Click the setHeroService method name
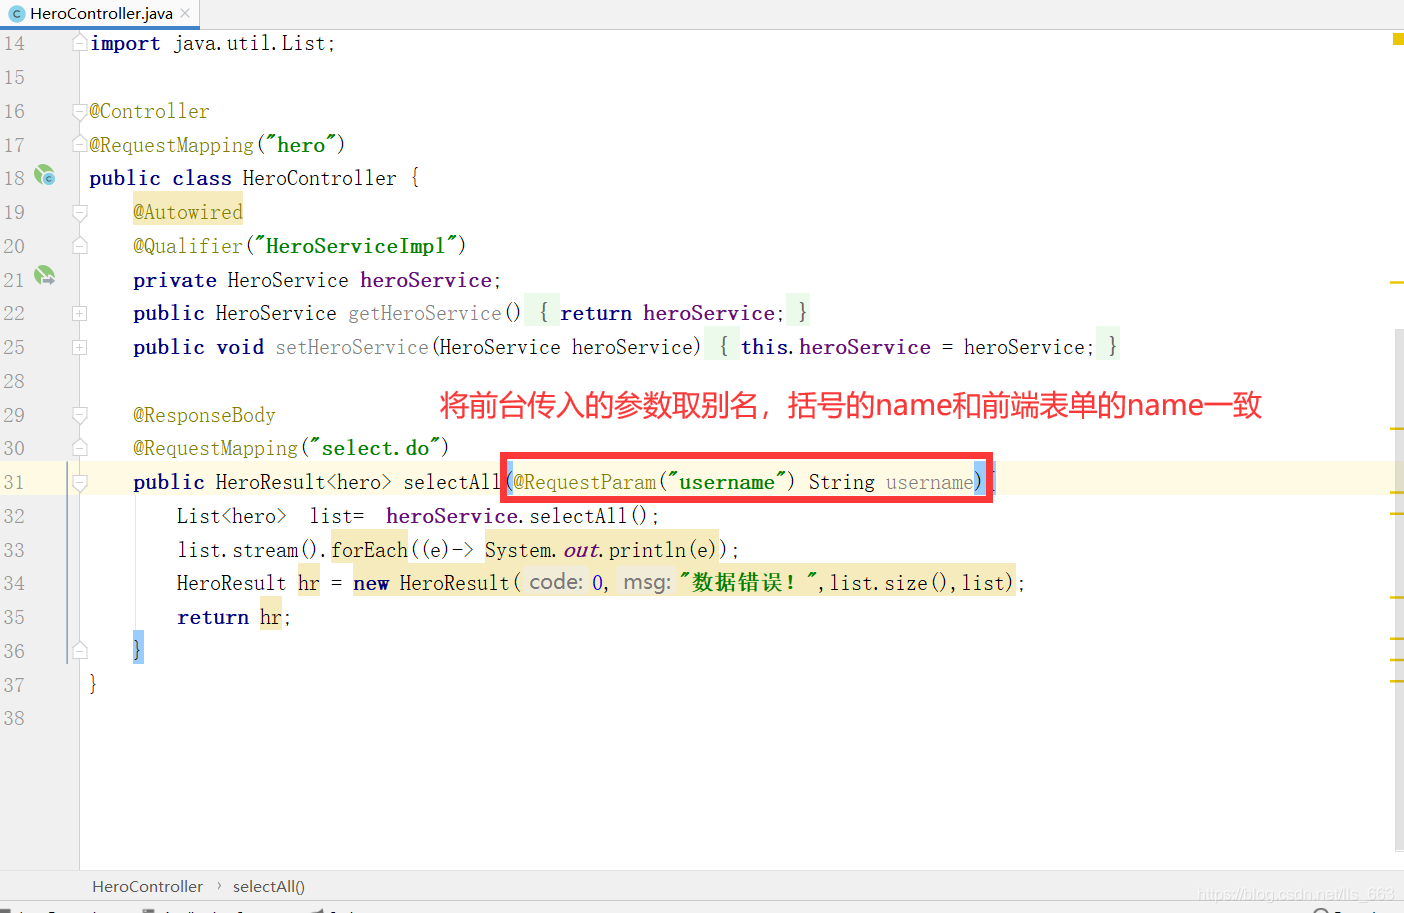1404x913 pixels. pyautogui.click(x=352, y=347)
